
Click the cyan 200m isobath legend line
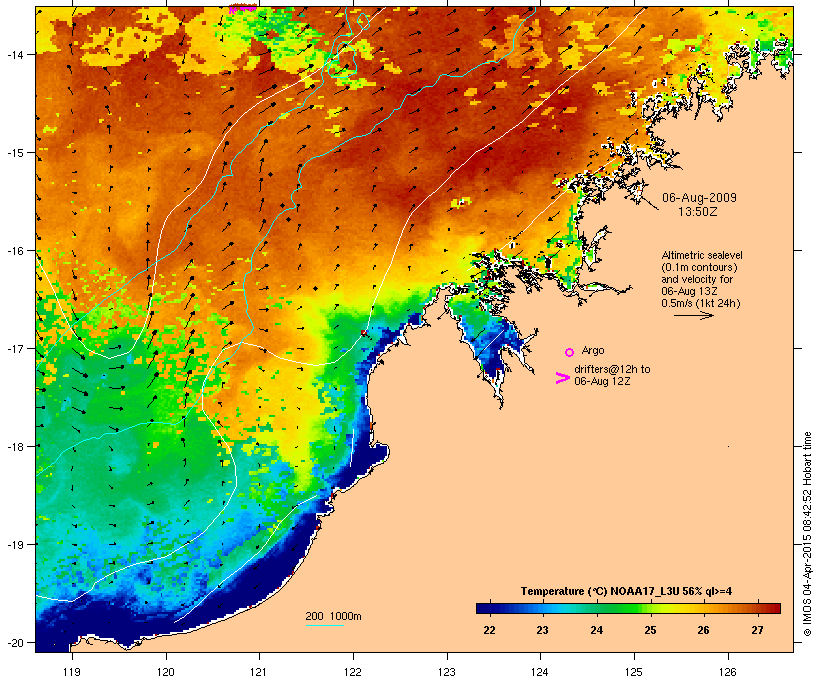pyautogui.click(x=325, y=626)
